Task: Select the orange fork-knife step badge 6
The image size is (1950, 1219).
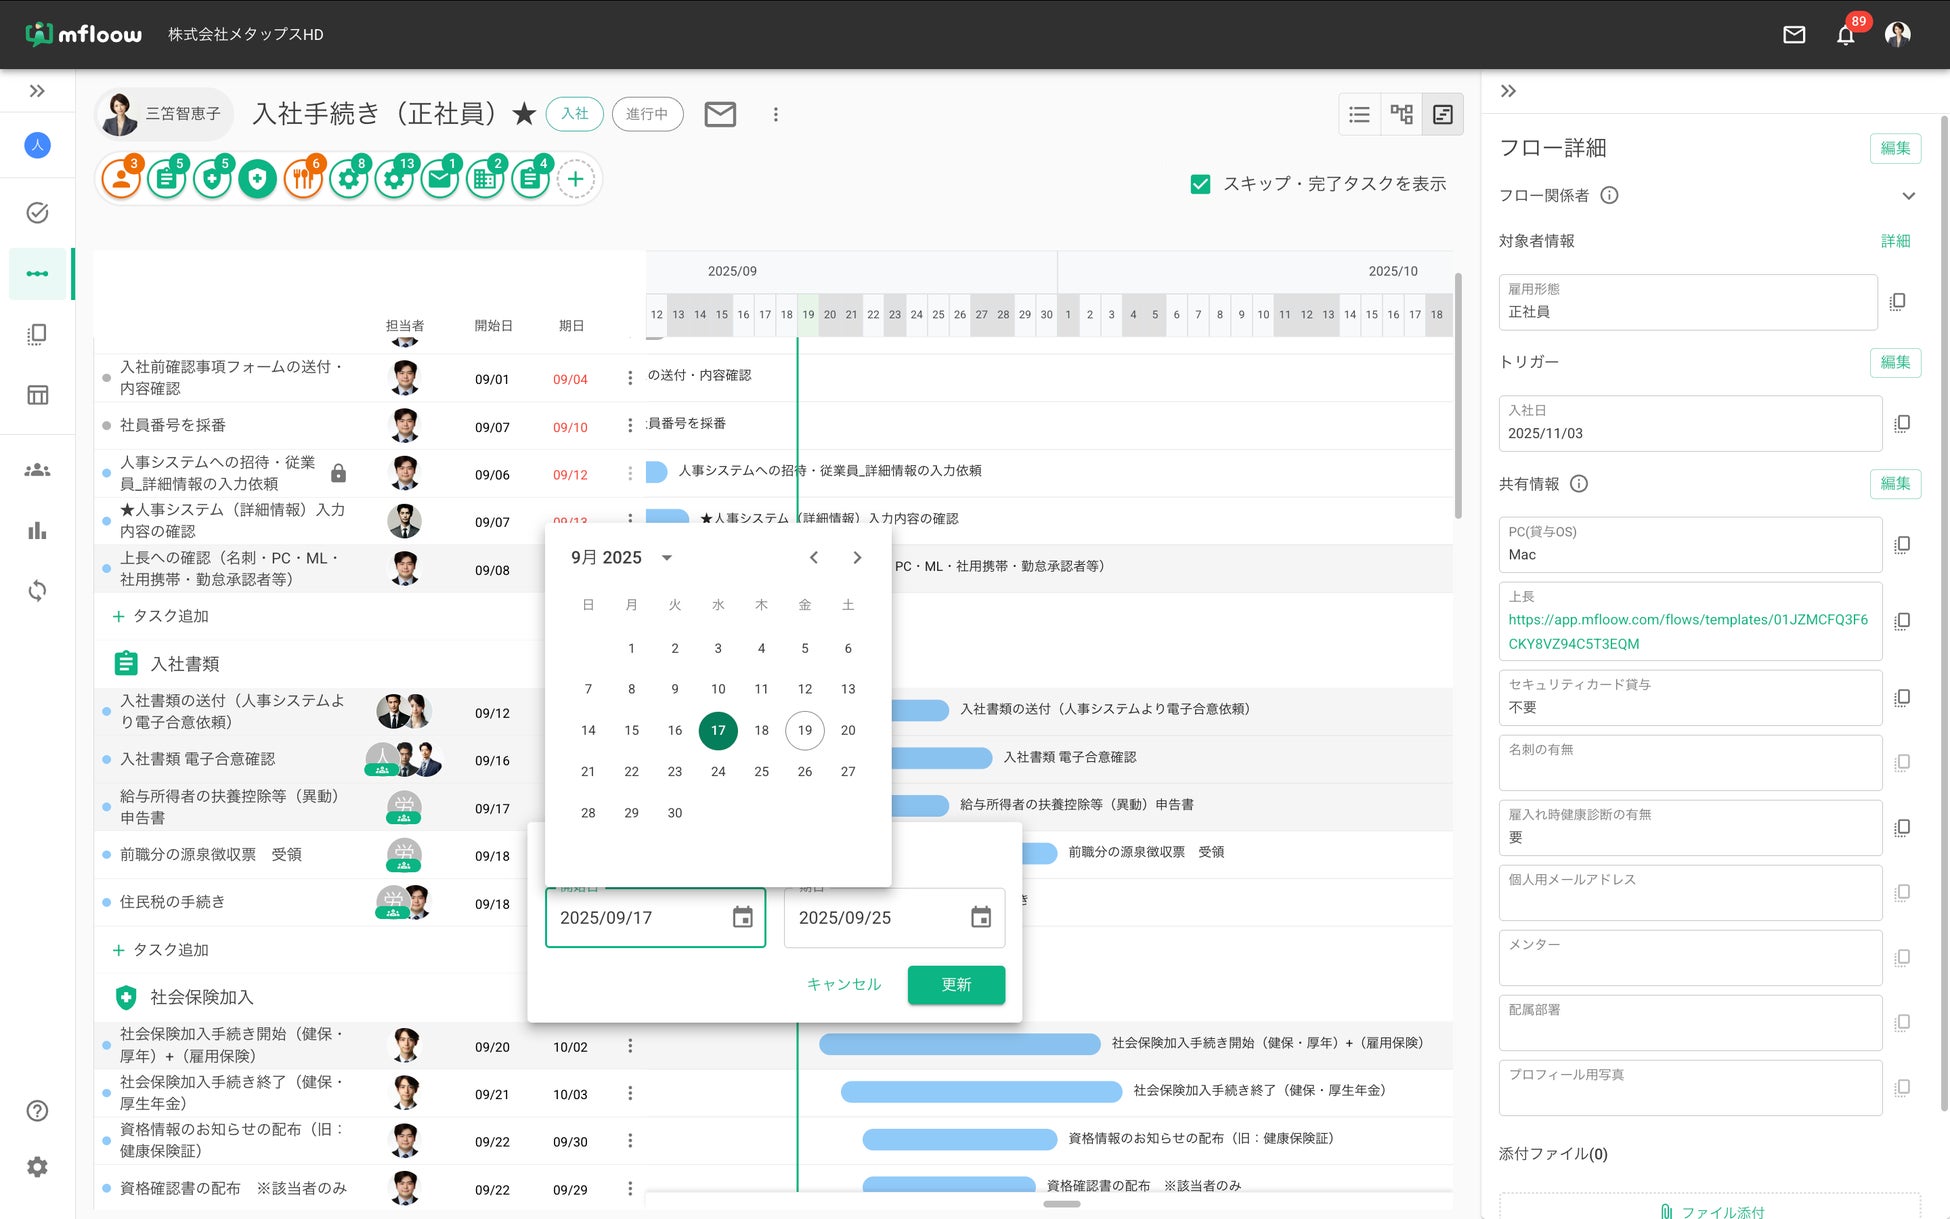Action: point(303,179)
